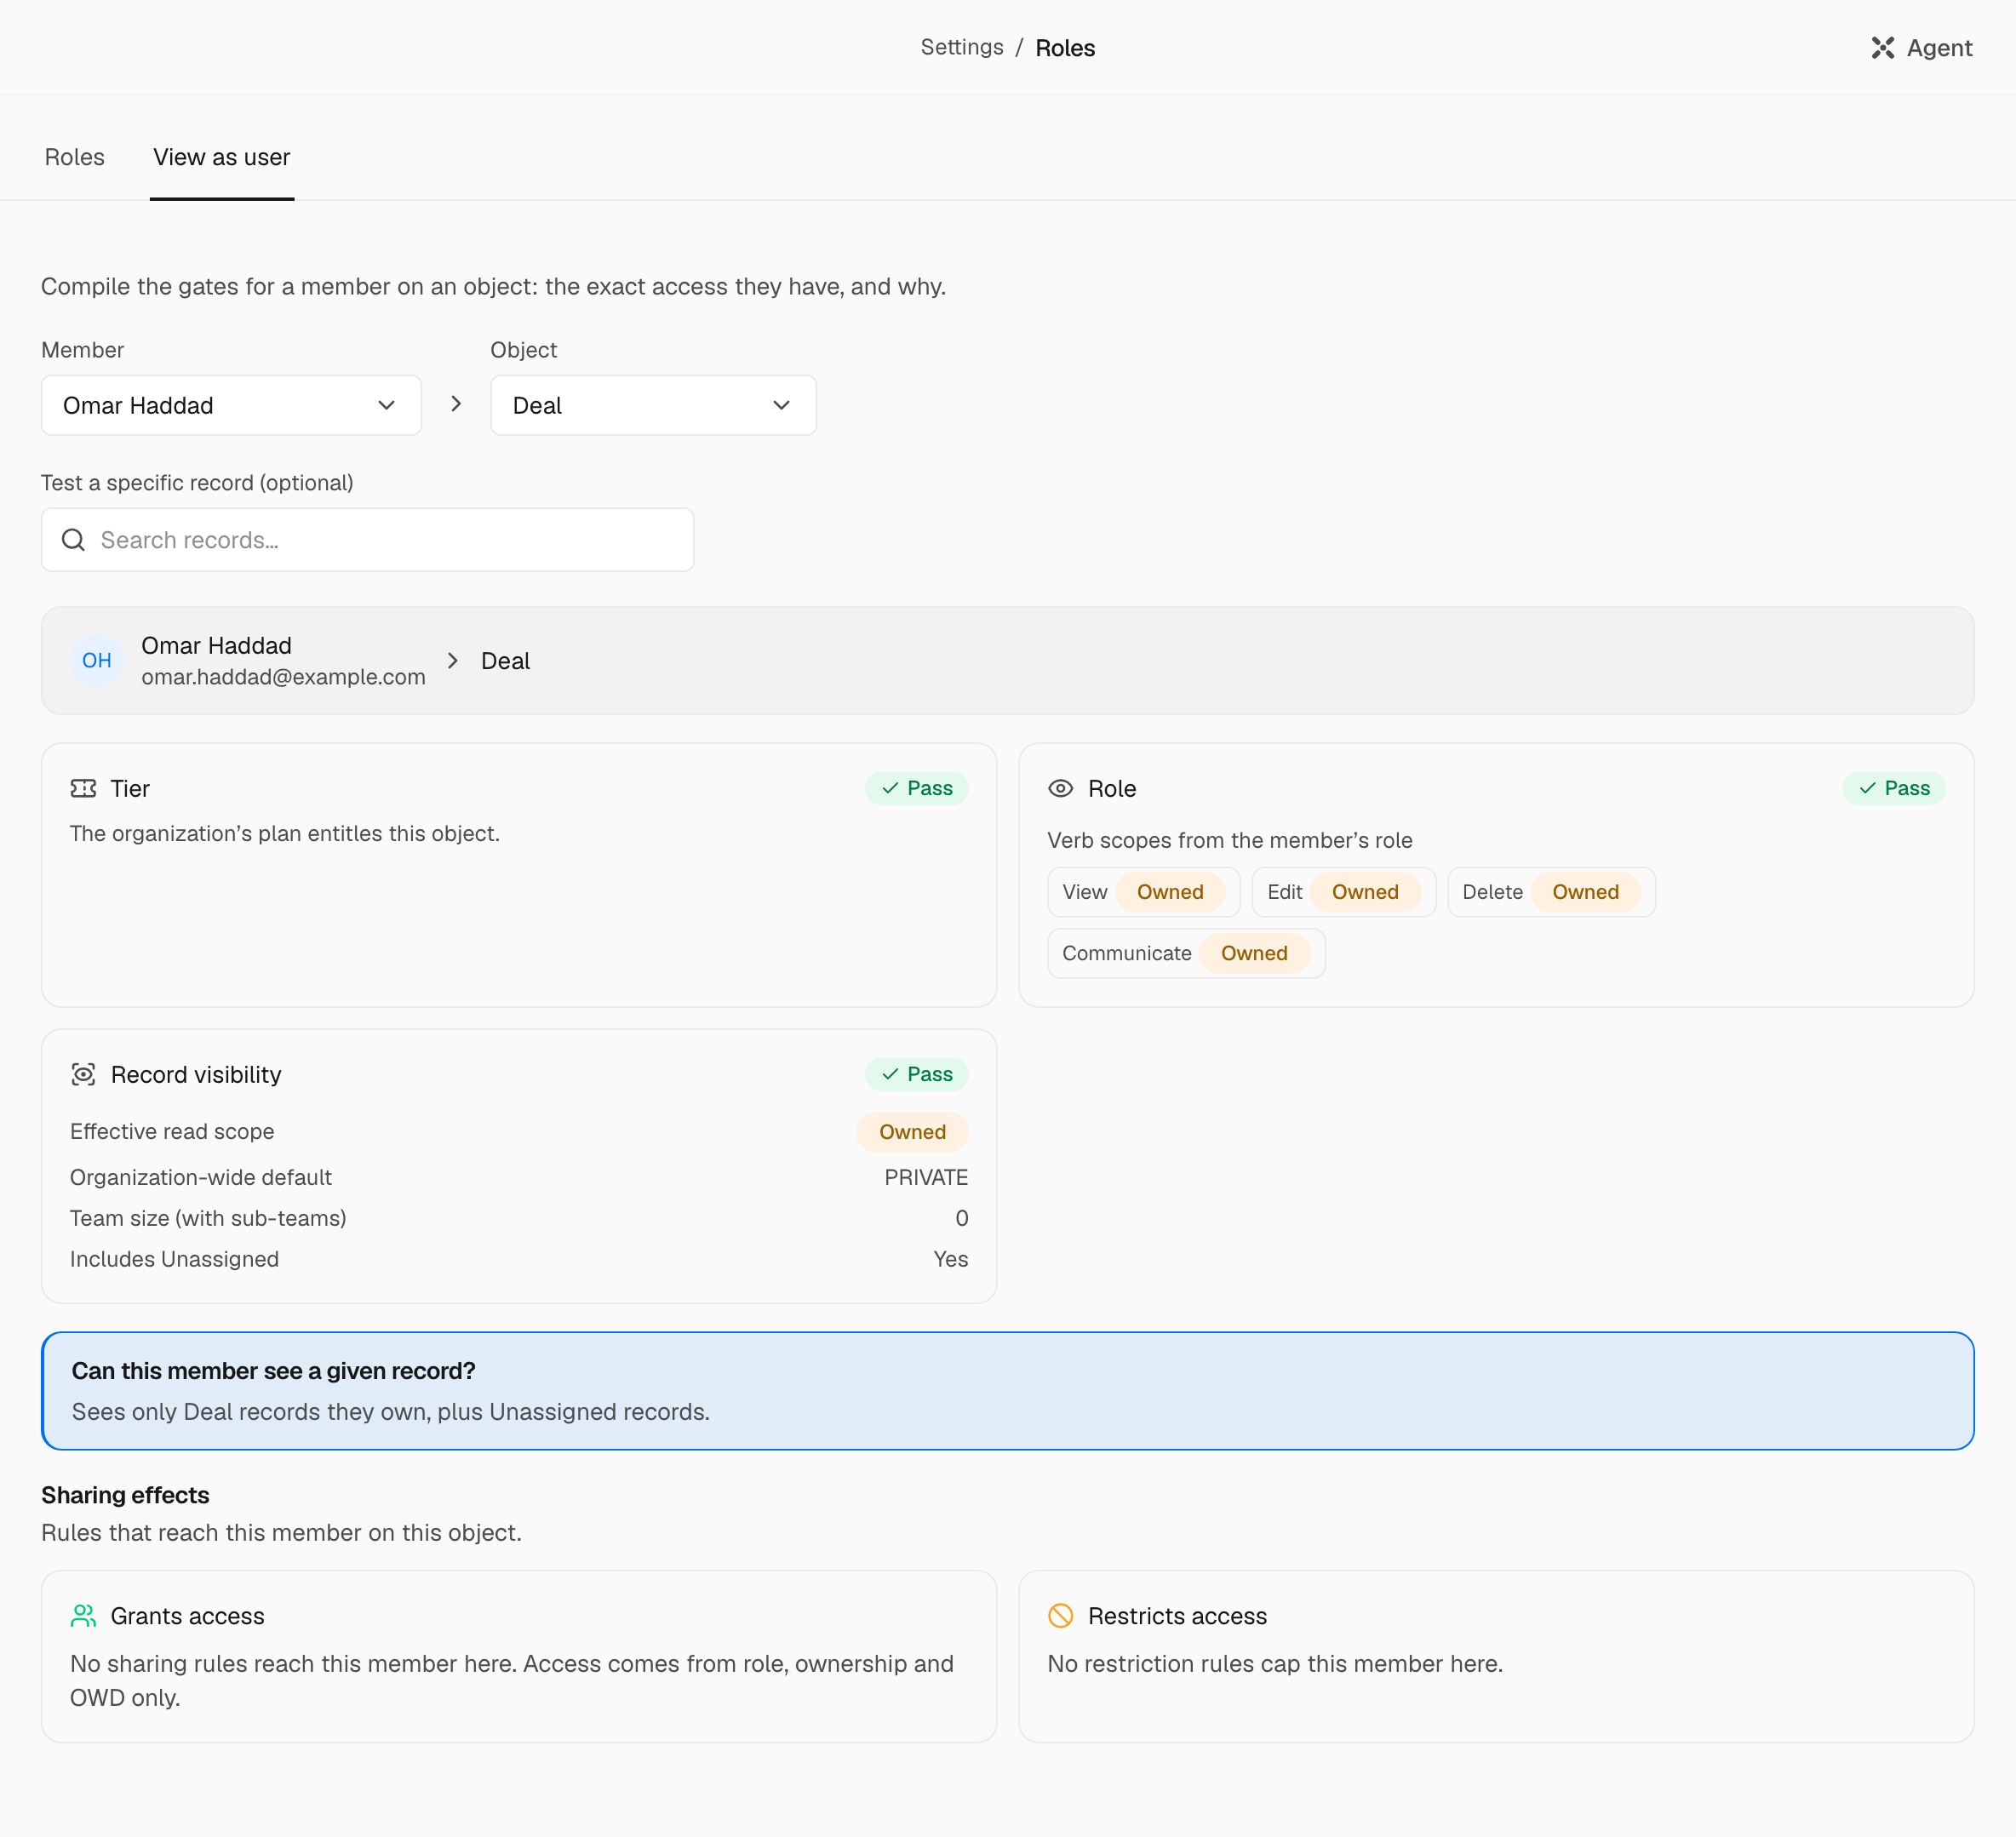The image size is (2016, 1837).
Task: Click the Tier ticket icon
Action: point(84,789)
